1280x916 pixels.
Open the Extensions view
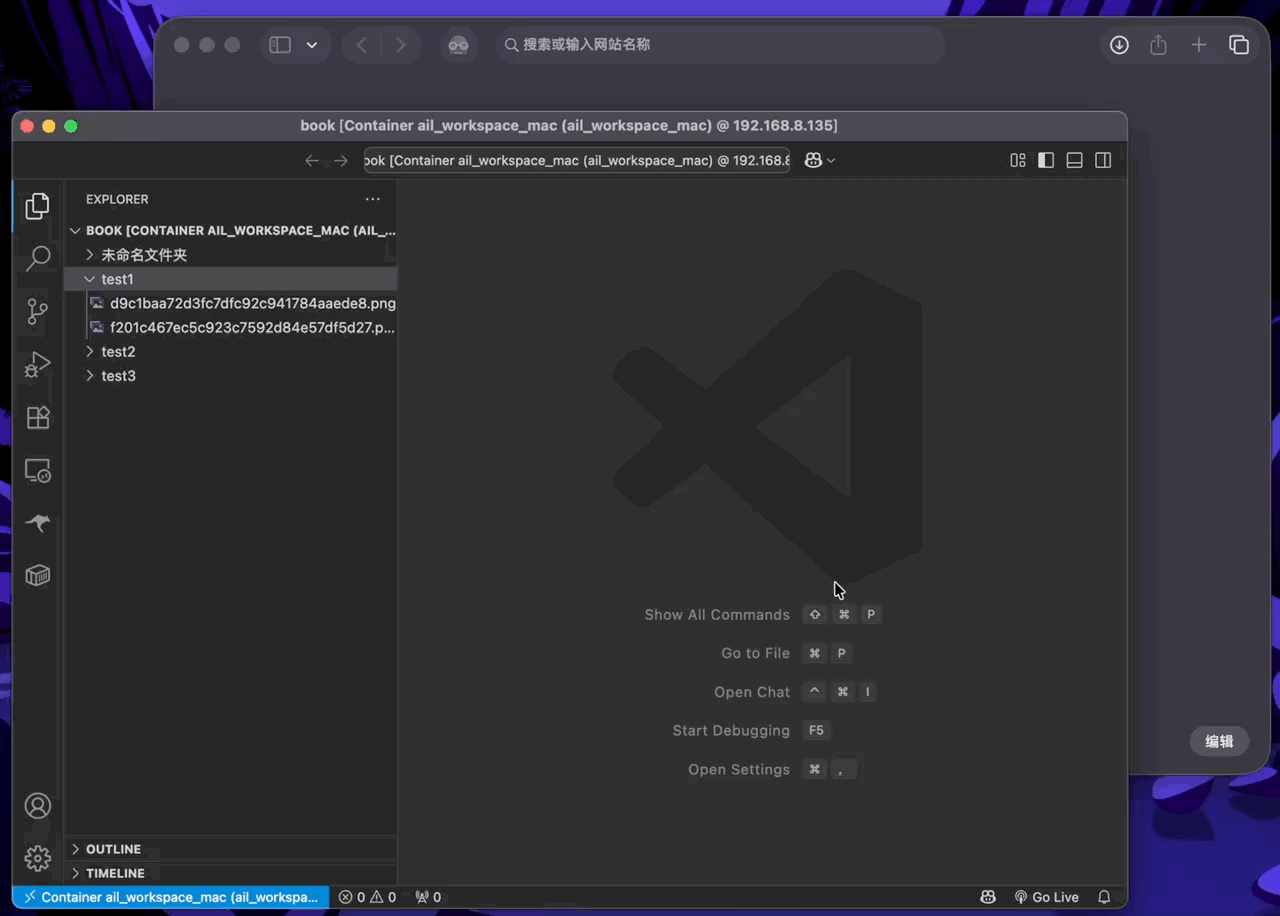(38, 417)
